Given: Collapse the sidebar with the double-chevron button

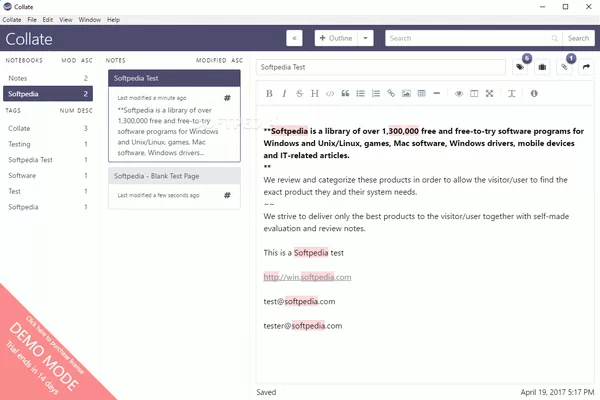Looking at the screenshot, I should click(294, 38).
